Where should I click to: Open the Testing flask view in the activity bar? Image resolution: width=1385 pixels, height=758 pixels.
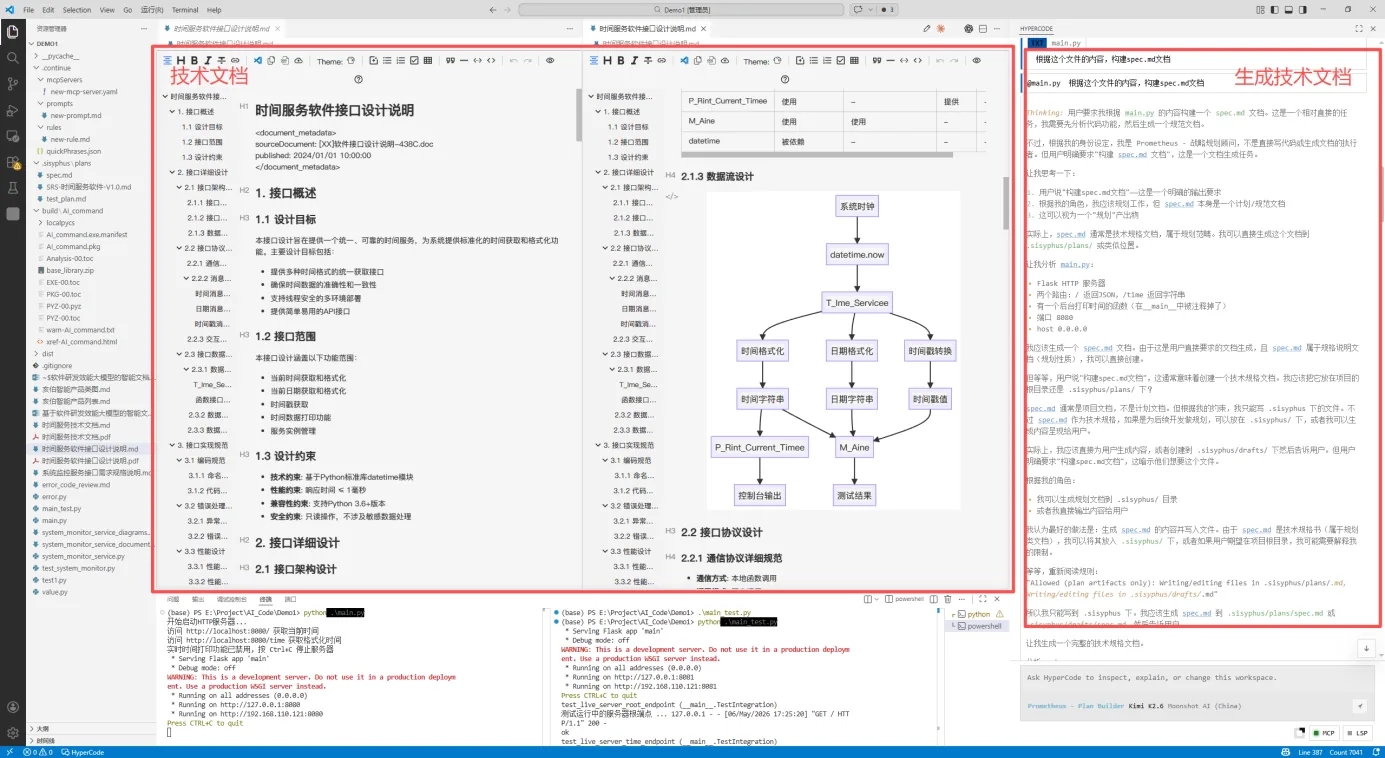(x=12, y=188)
